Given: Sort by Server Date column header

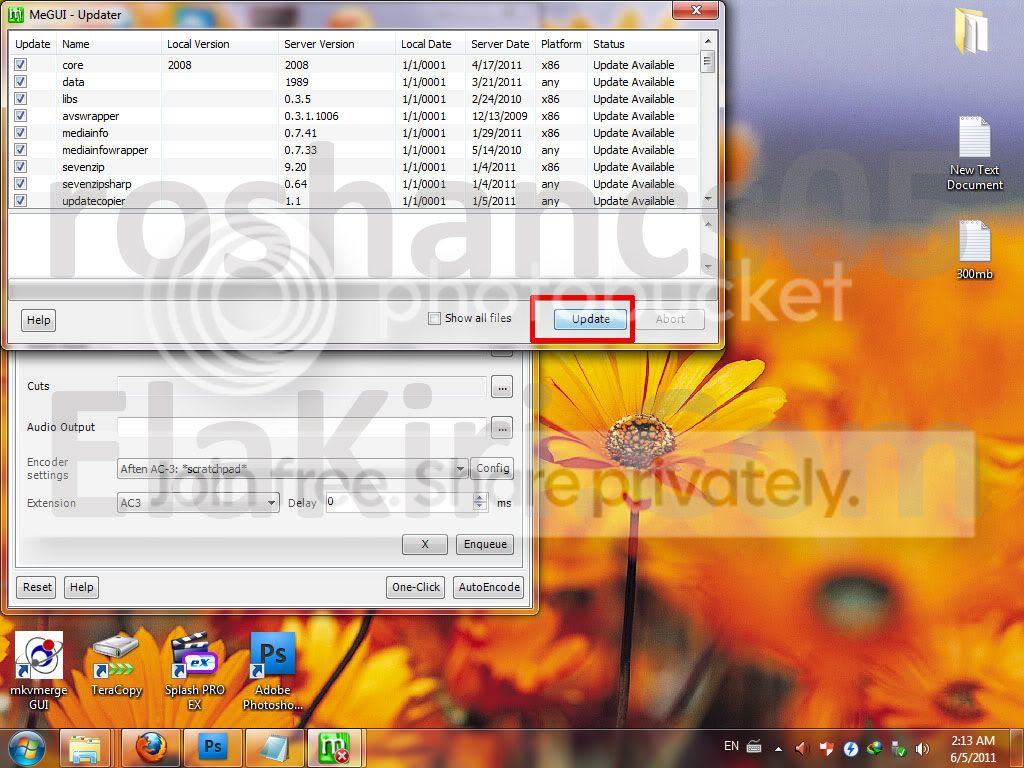Looking at the screenshot, I should tap(501, 44).
